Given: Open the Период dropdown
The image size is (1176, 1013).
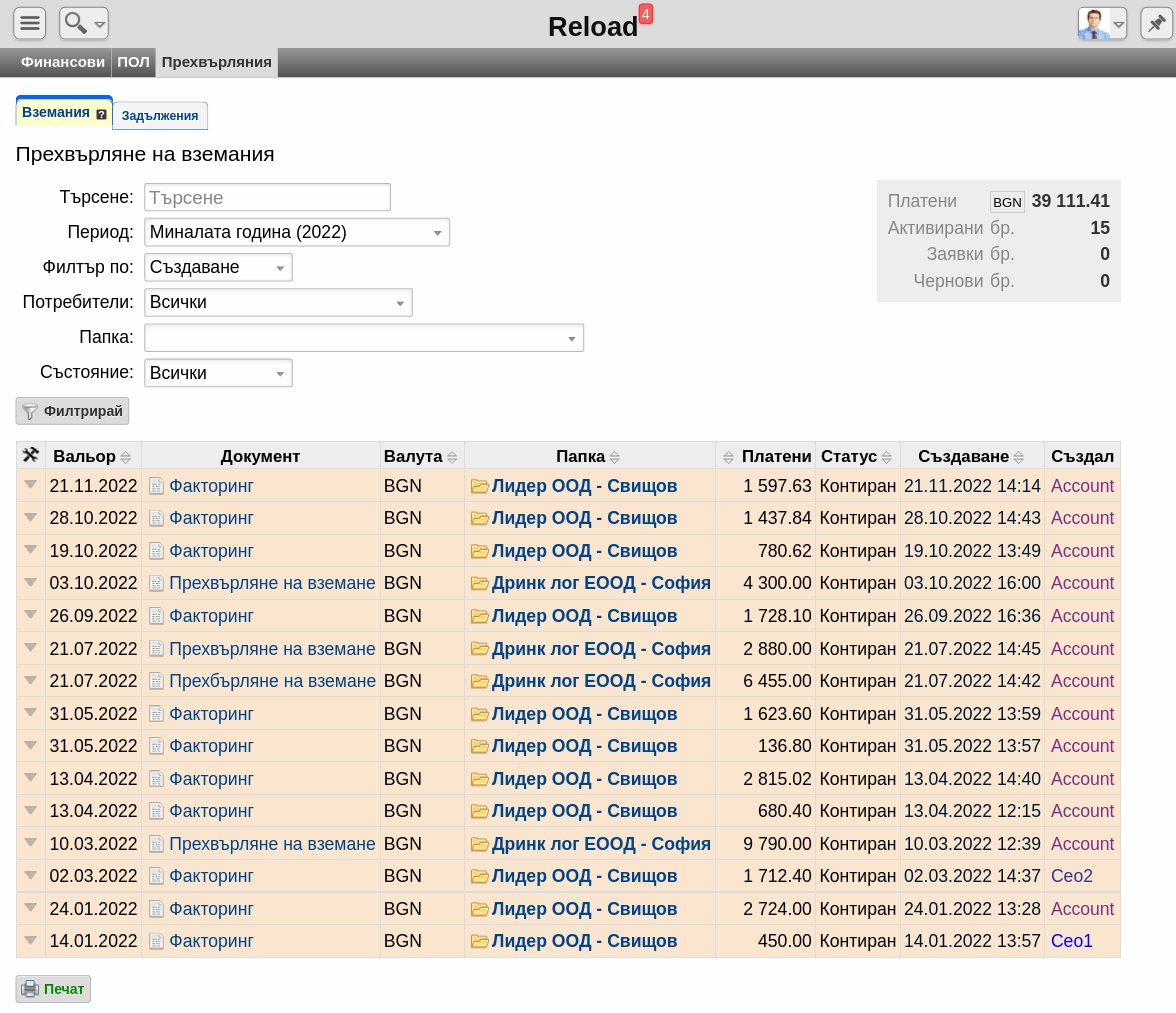Looking at the screenshot, I should click(x=297, y=232).
